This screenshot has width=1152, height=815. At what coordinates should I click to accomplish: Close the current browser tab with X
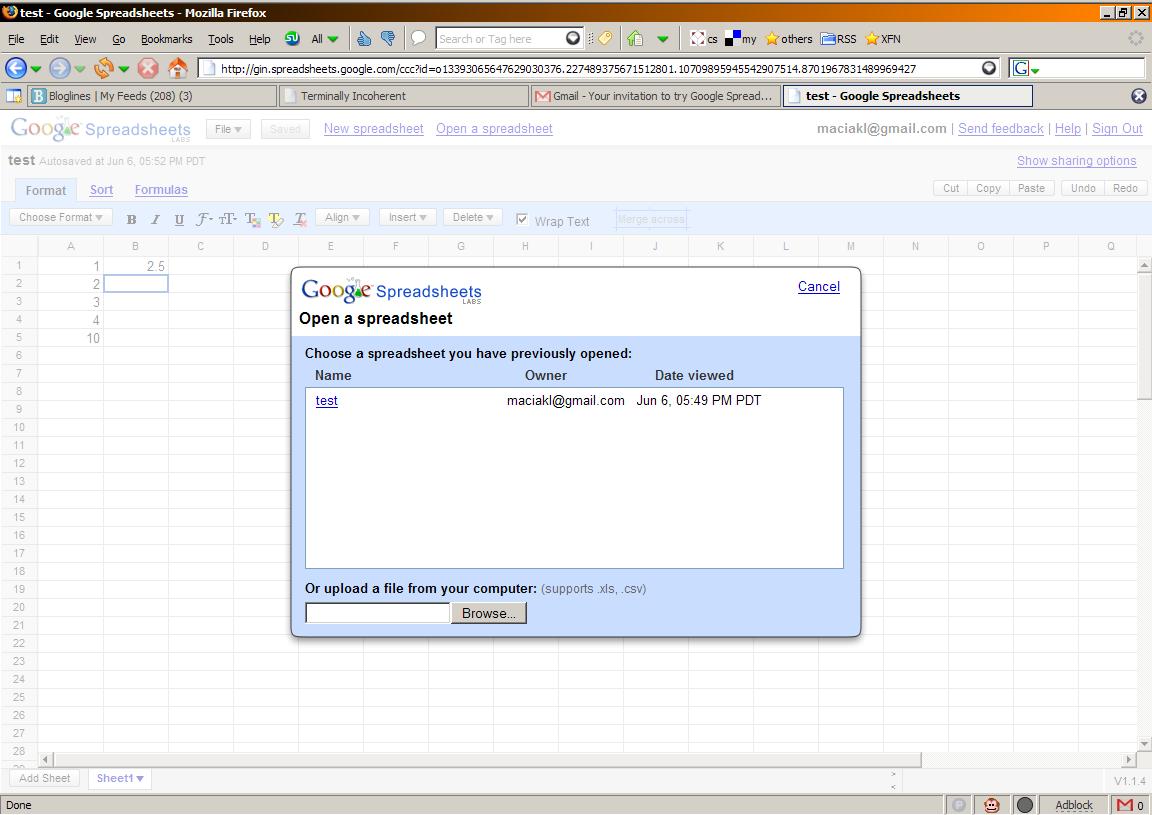pyautogui.click(x=1139, y=96)
